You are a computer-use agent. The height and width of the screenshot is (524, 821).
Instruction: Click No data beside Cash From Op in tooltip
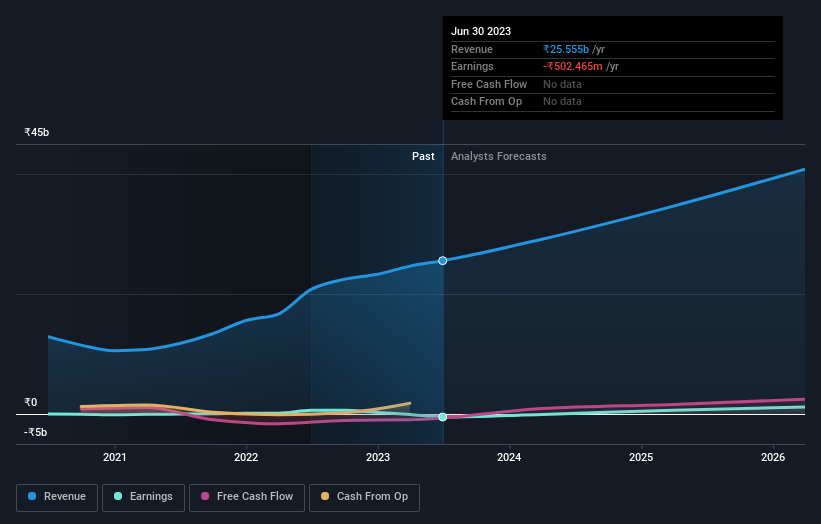[x=562, y=102]
